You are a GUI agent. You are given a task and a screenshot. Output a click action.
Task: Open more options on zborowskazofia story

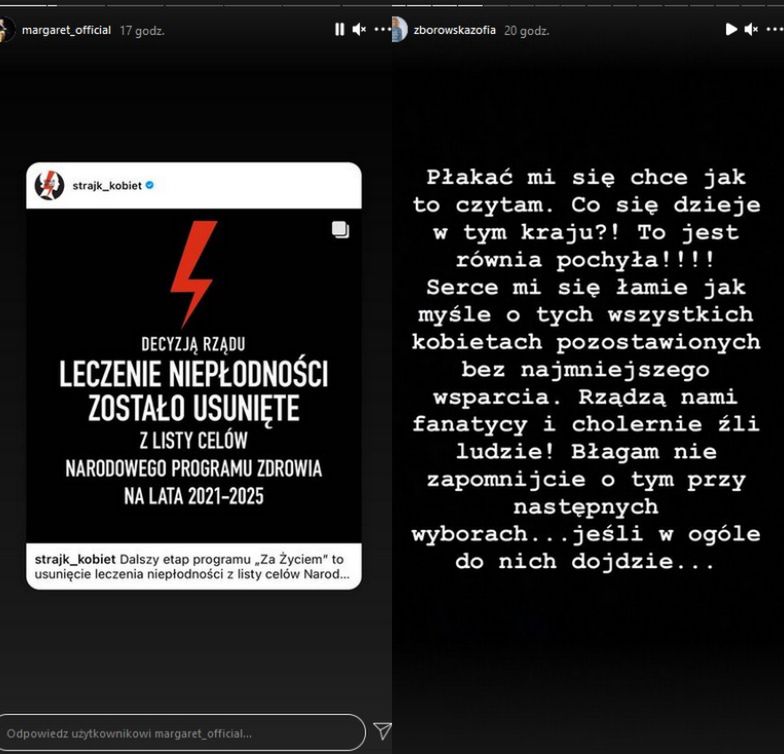774,30
